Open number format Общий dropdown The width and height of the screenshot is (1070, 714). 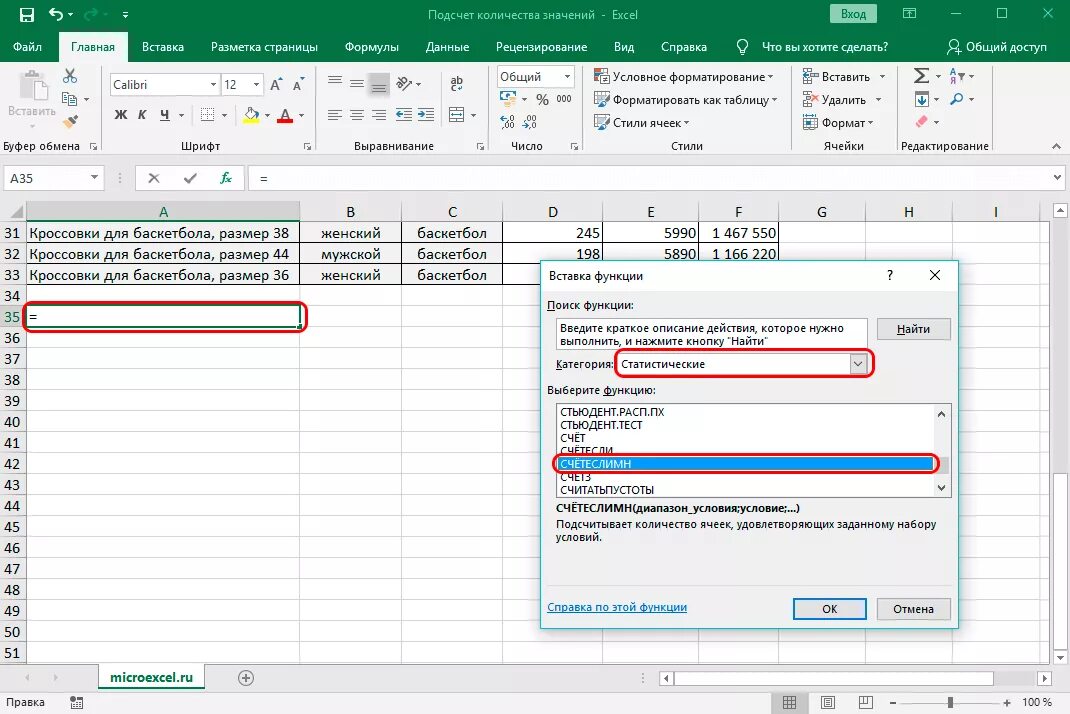click(567, 76)
